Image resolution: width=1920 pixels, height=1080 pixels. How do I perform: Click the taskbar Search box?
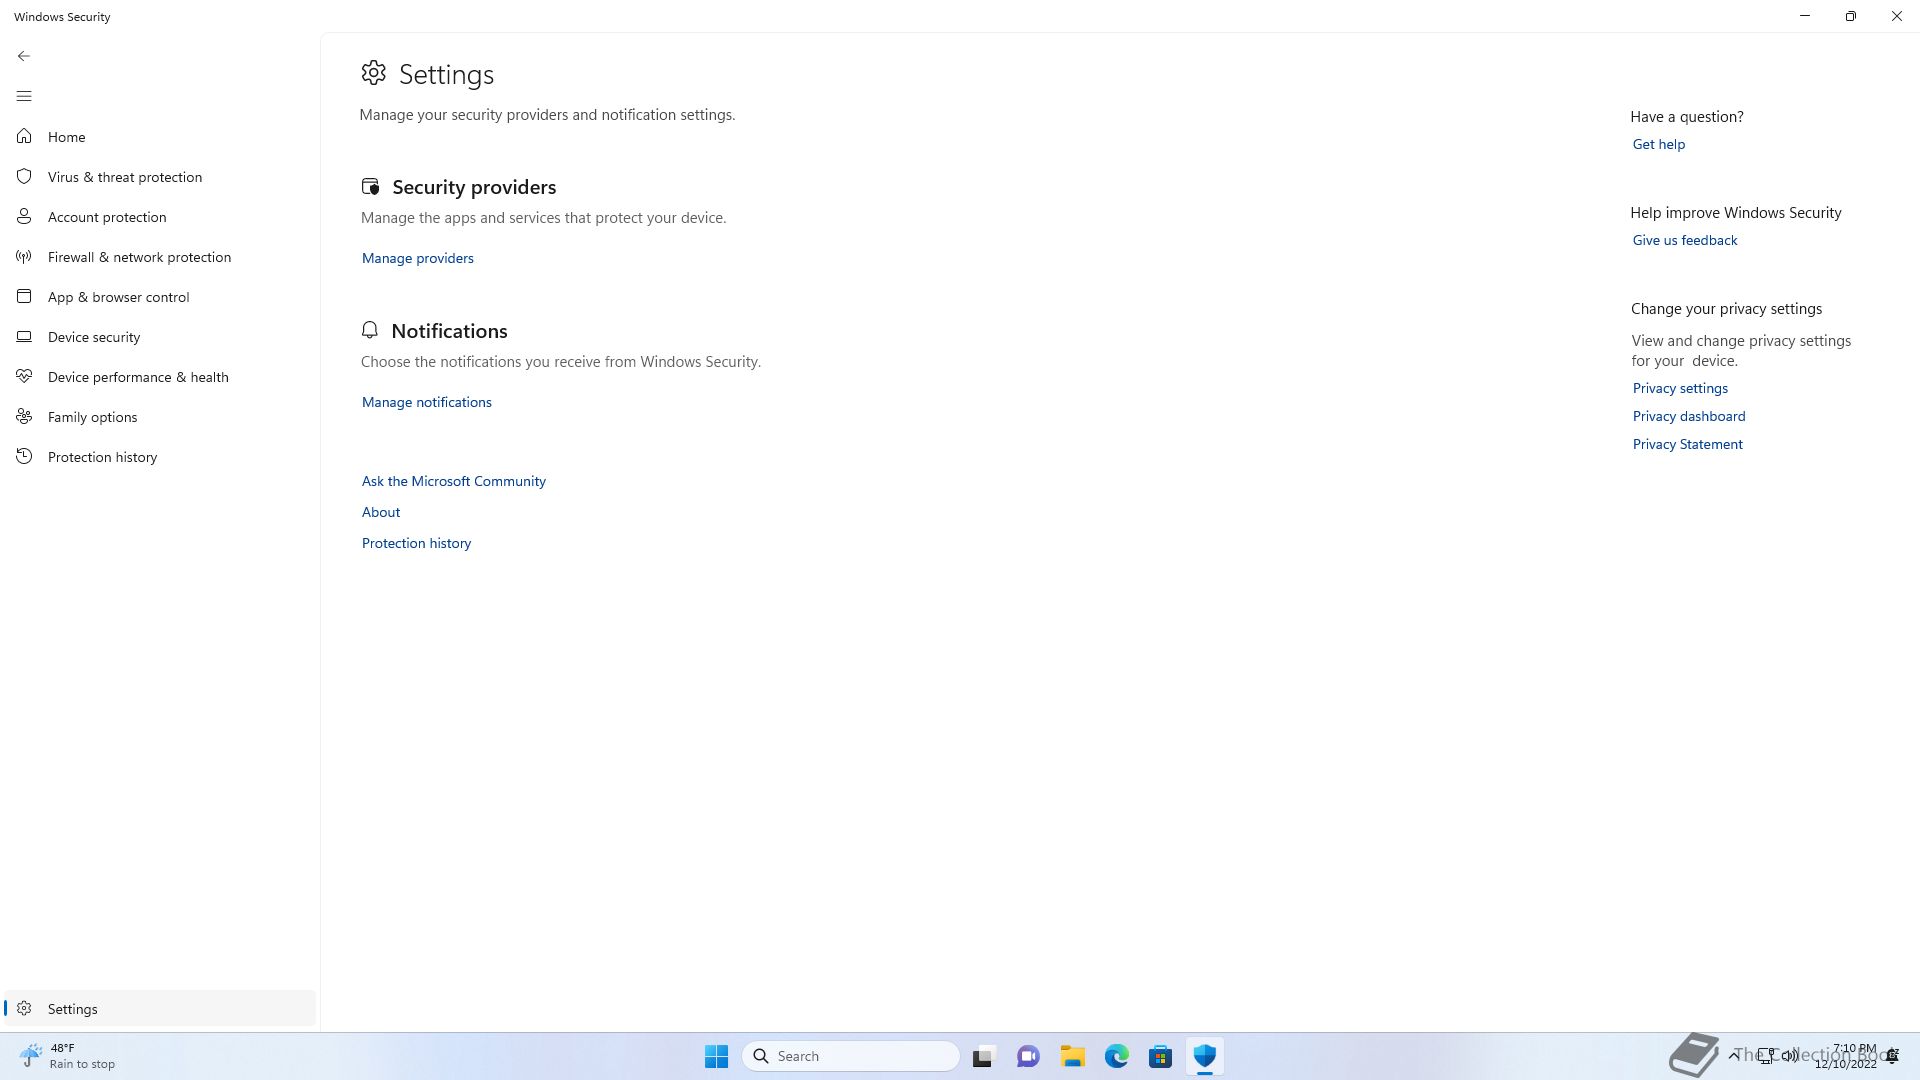[x=851, y=1056]
